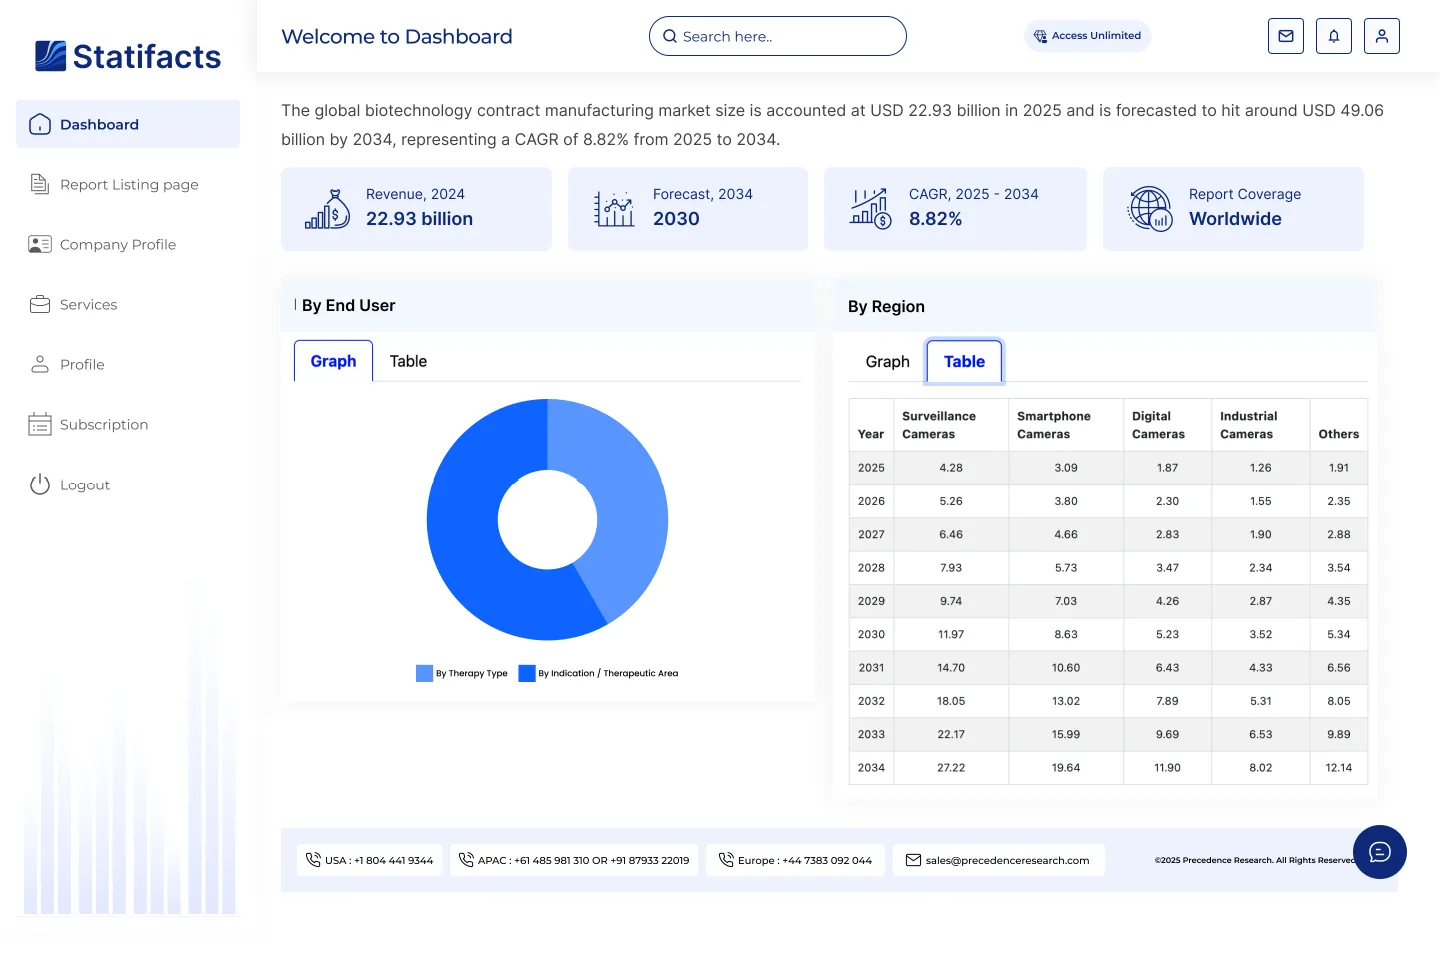The image size is (1441, 959).
Task: Click the USA phone icon
Action: [313, 859]
